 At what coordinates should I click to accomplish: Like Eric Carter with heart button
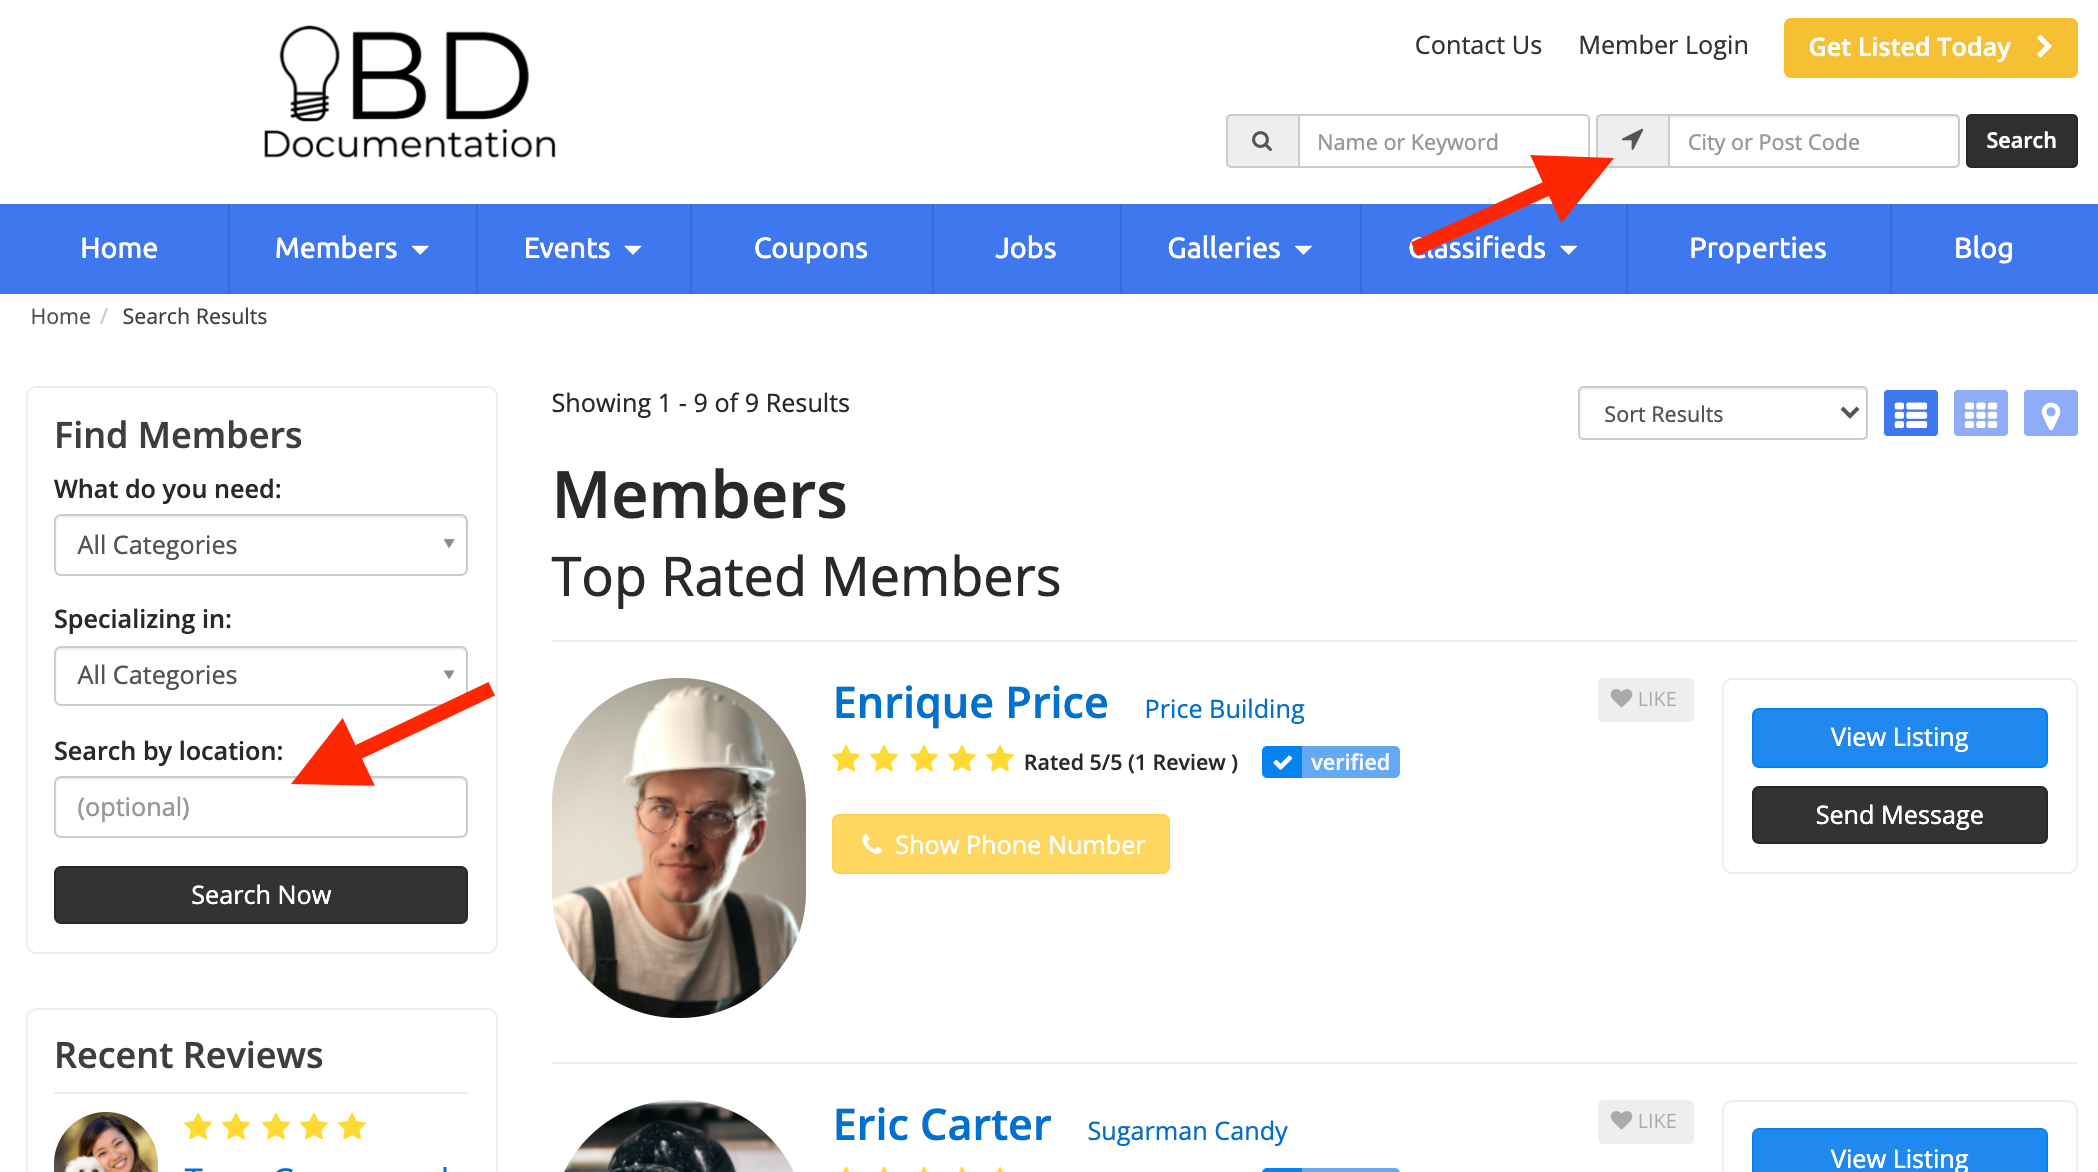pyautogui.click(x=1644, y=1121)
